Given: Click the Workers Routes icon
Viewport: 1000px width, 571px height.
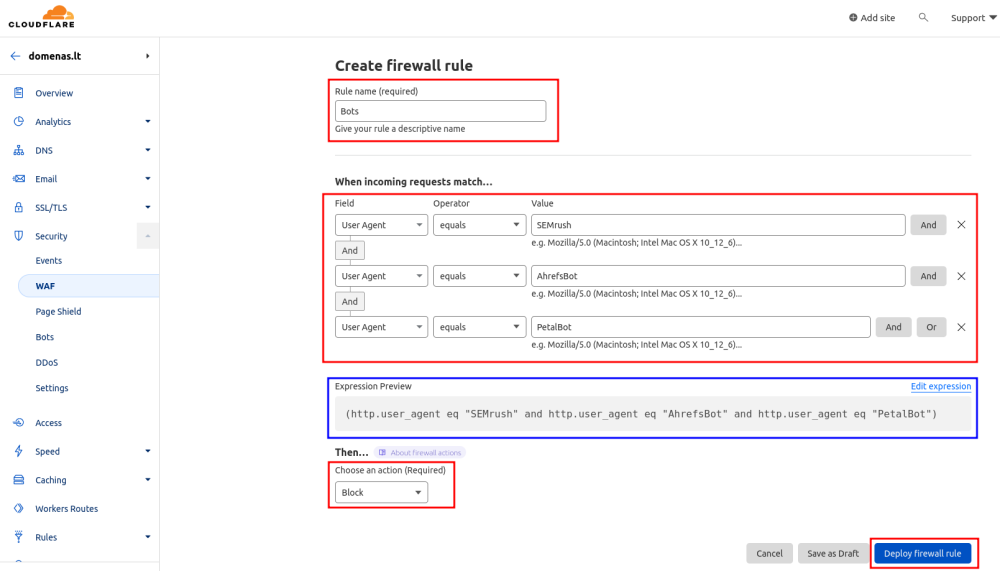Looking at the screenshot, I should (x=18, y=508).
